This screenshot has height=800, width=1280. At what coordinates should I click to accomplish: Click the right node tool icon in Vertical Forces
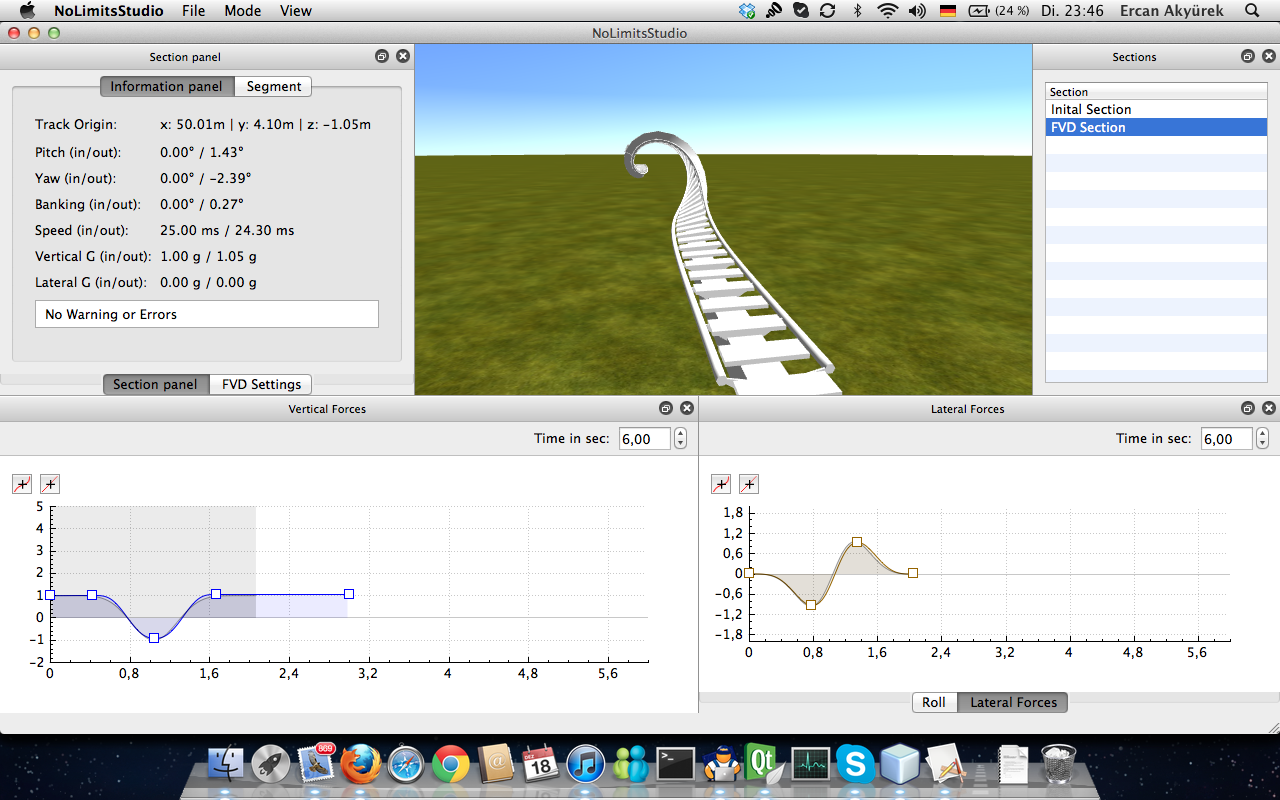point(50,485)
